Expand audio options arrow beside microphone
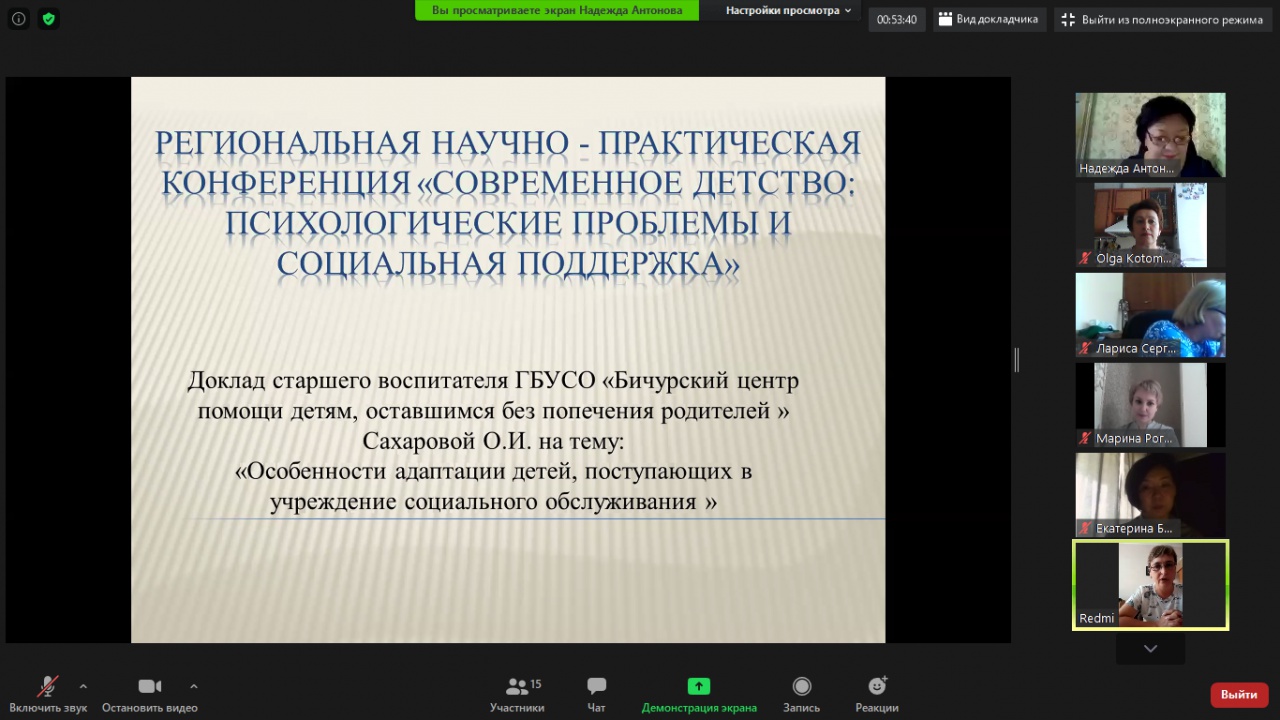The height and width of the screenshot is (720, 1280). pos(83,686)
